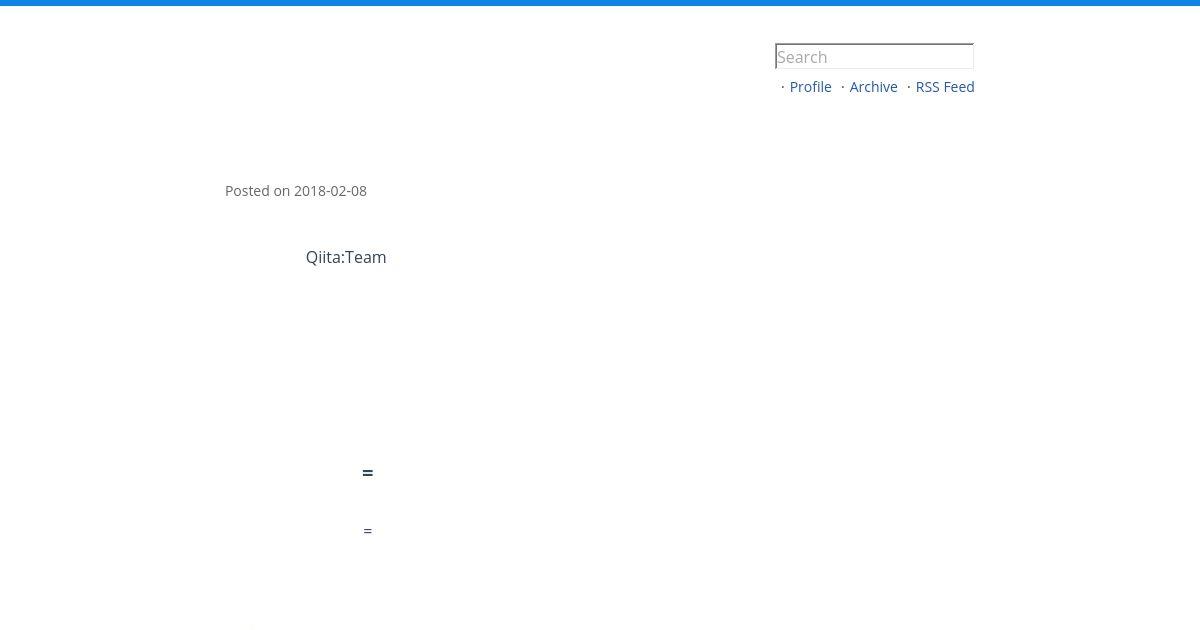This screenshot has width=1200, height=630.
Task: Click the Search input field
Action: 874,57
